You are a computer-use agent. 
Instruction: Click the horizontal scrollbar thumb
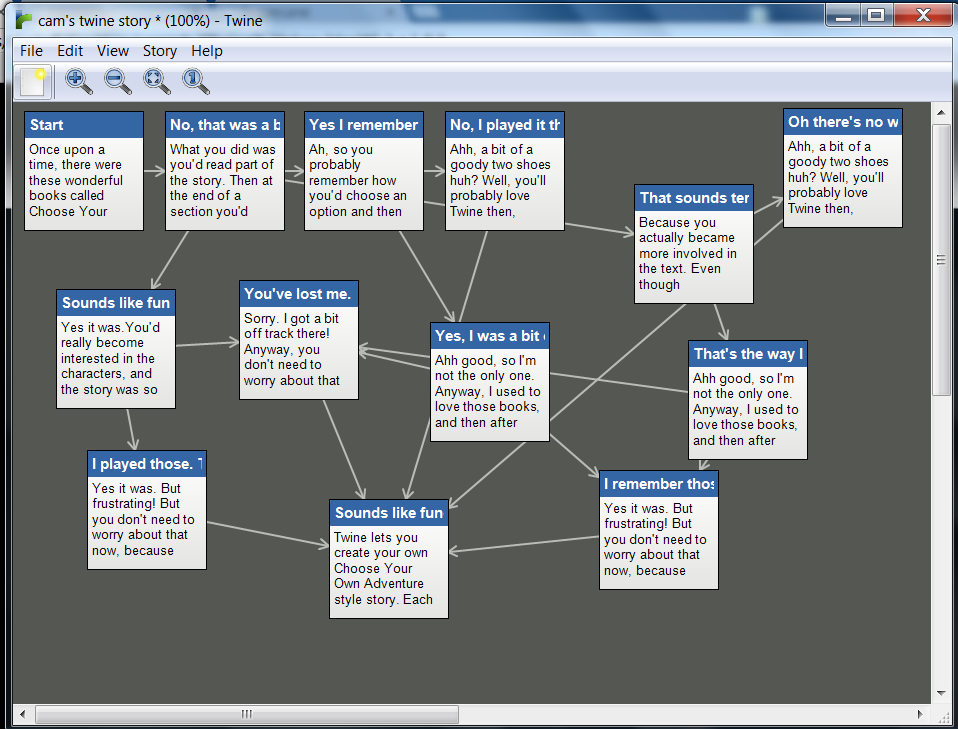coord(247,714)
